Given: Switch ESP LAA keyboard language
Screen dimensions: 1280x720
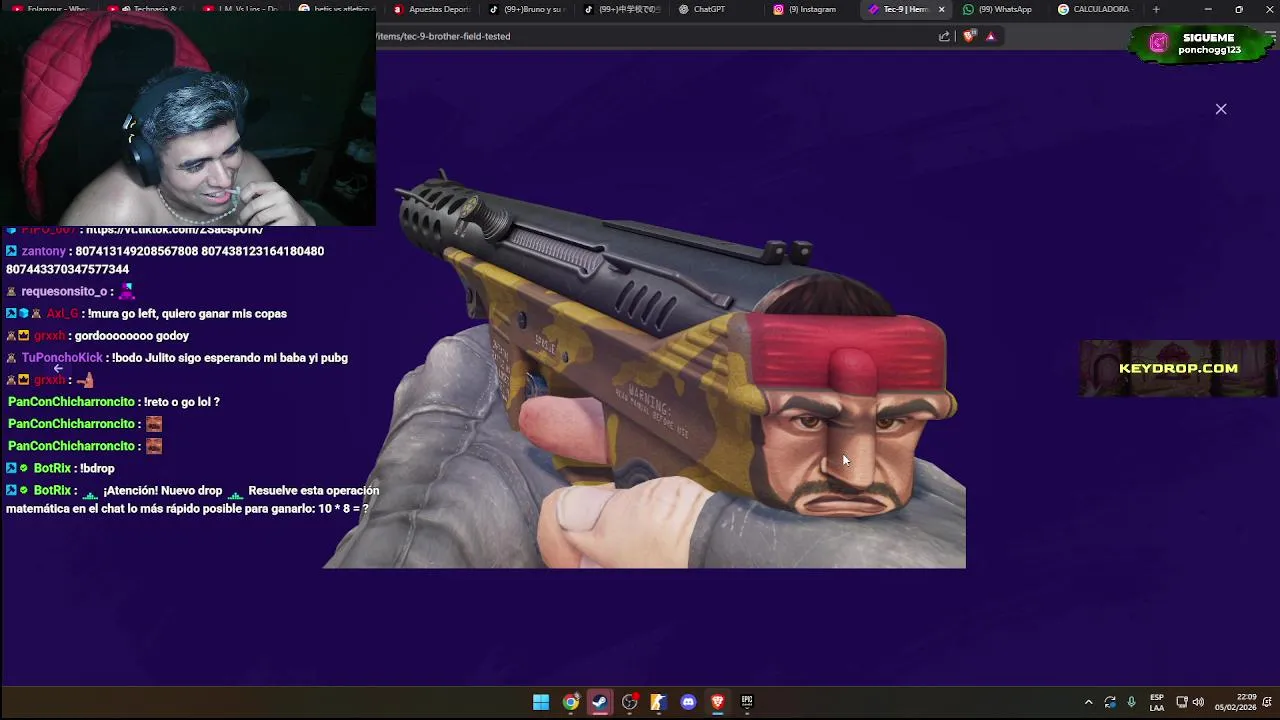Looking at the screenshot, I should coord(1157,702).
